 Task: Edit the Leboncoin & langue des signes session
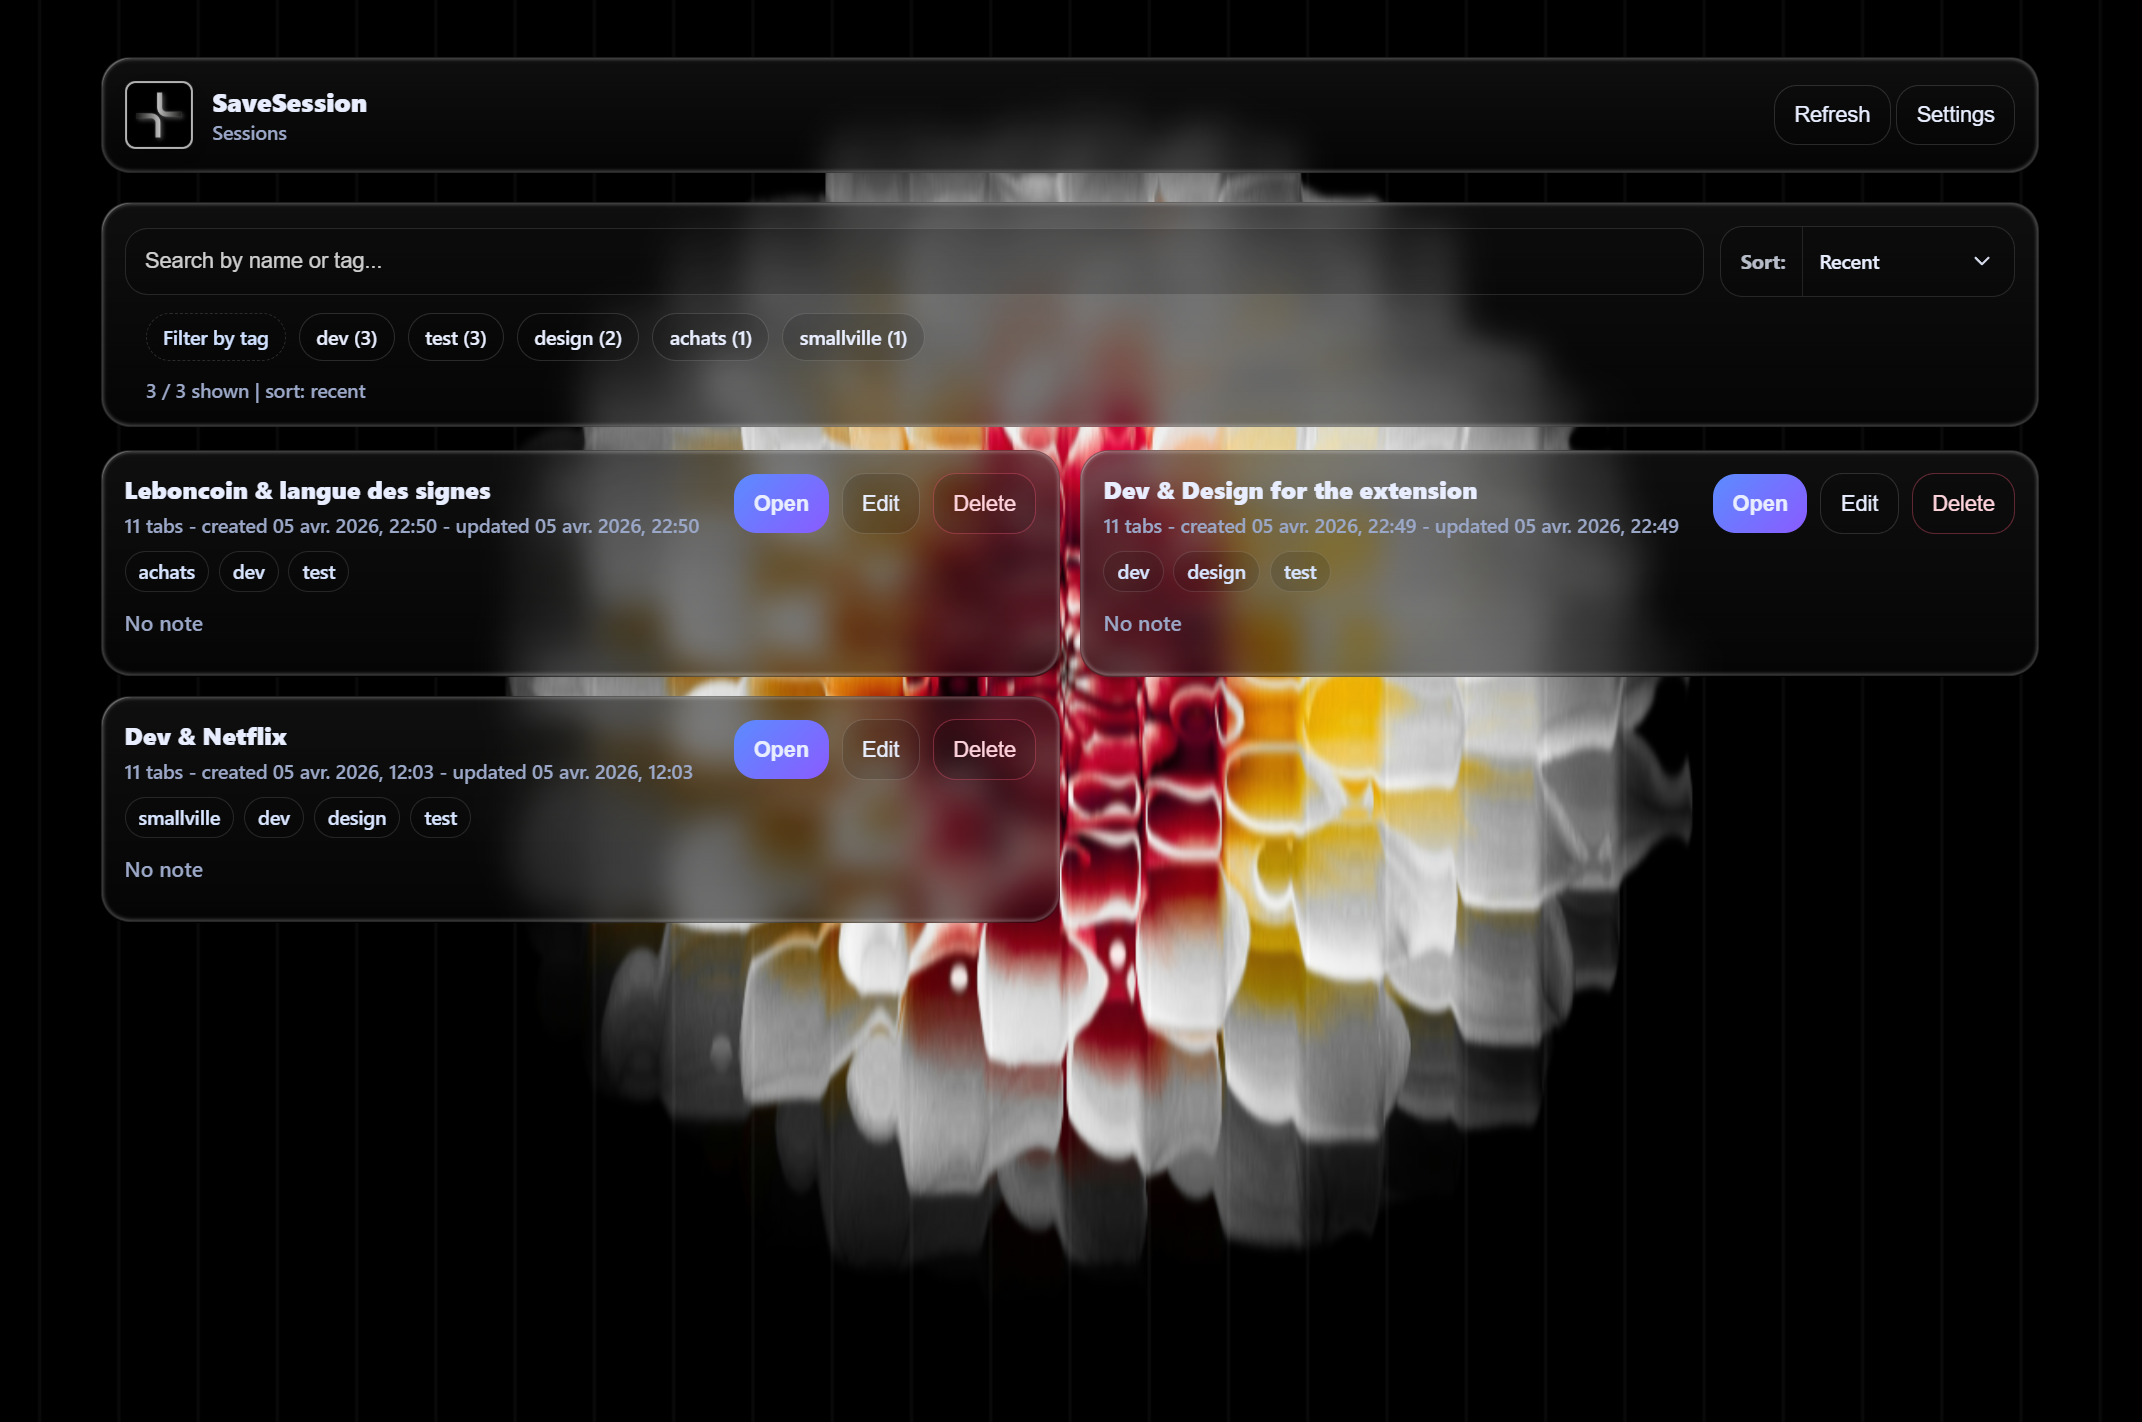(880, 503)
